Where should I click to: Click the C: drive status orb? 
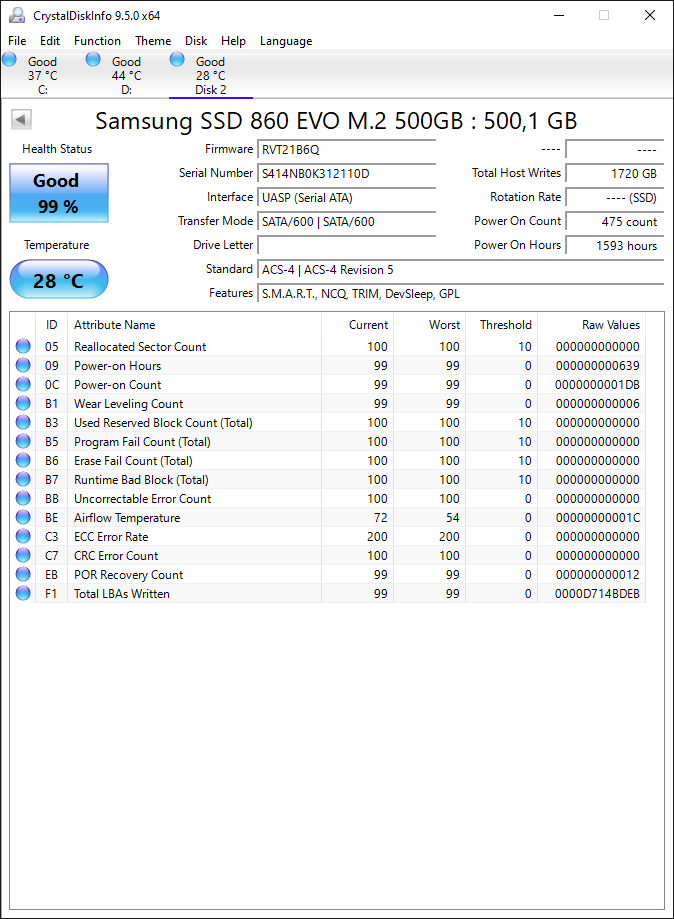coord(9,59)
